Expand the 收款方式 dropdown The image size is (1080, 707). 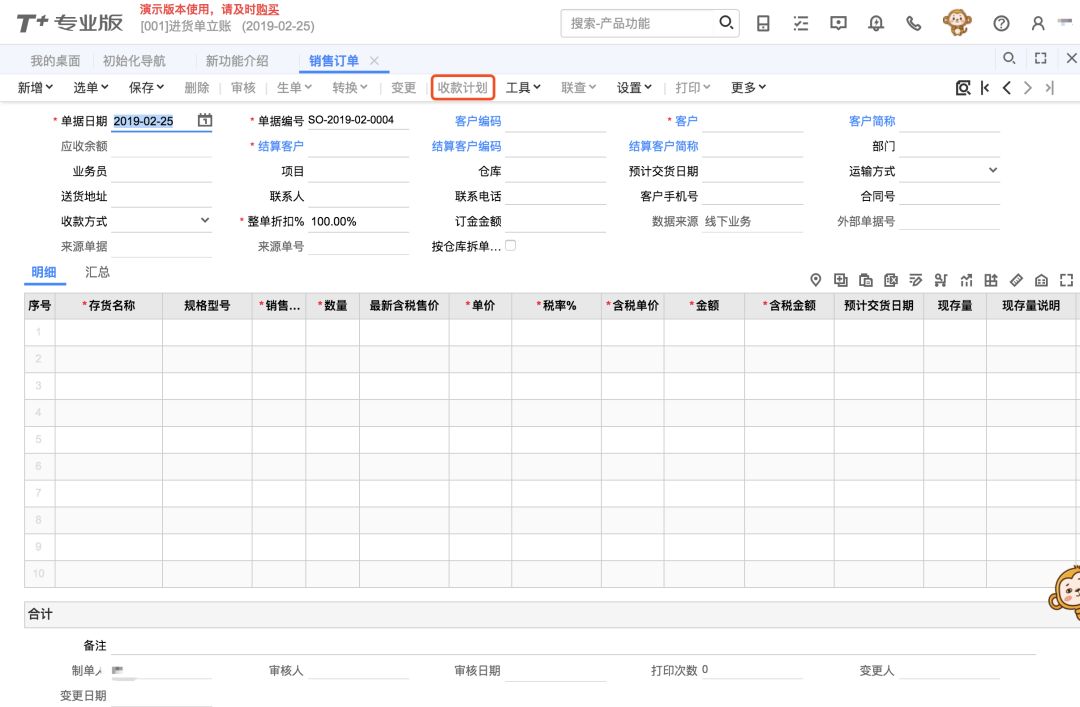pos(205,221)
